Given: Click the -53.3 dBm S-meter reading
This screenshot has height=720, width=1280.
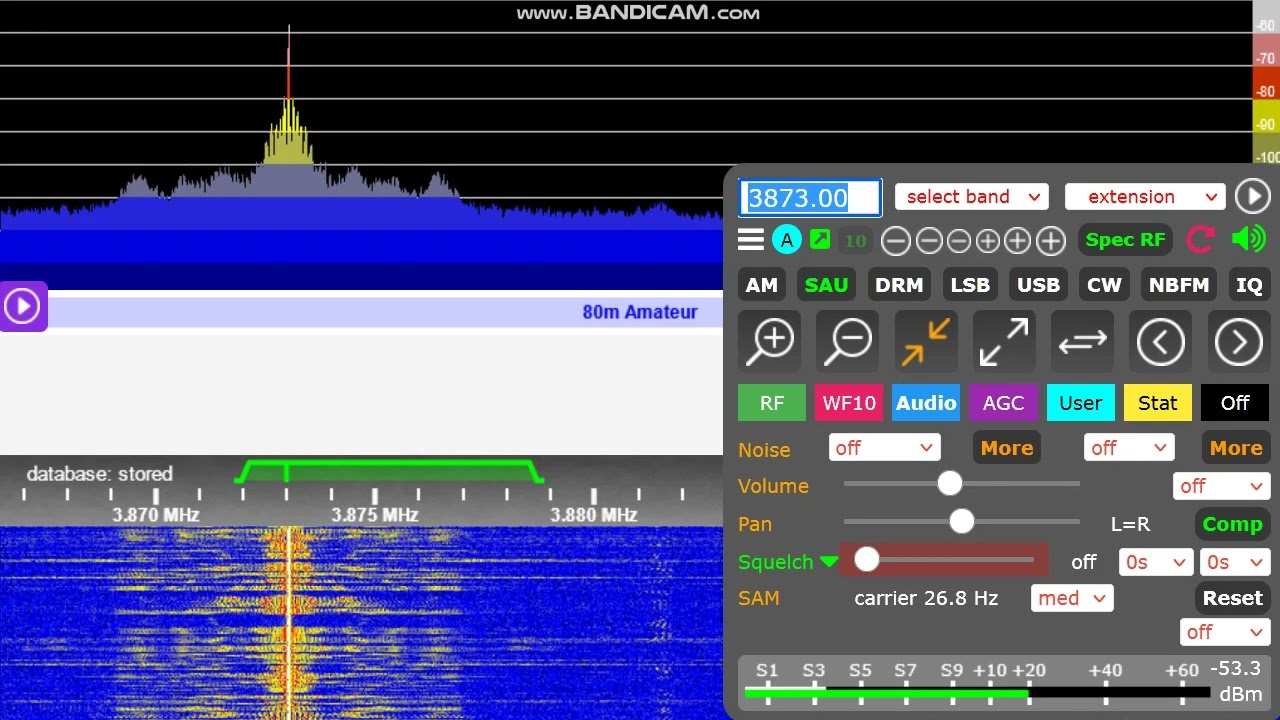Looking at the screenshot, I should click(1236, 681).
